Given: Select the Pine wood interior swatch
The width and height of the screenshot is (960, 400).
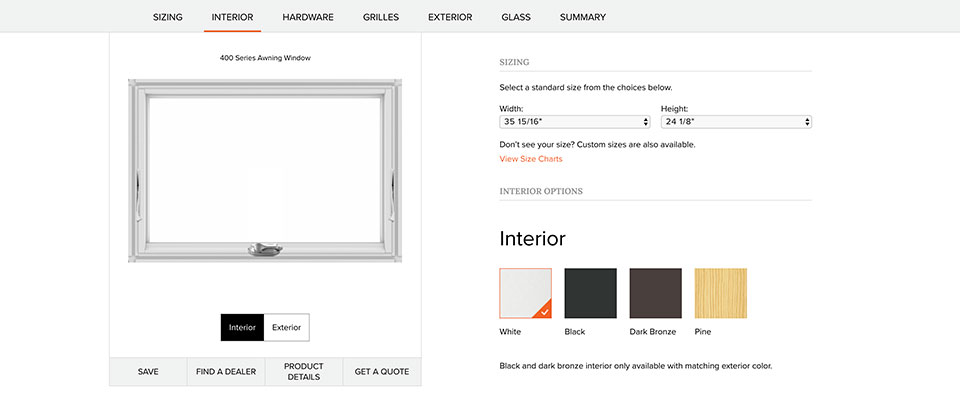Looking at the screenshot, I should tap(721, 293).
